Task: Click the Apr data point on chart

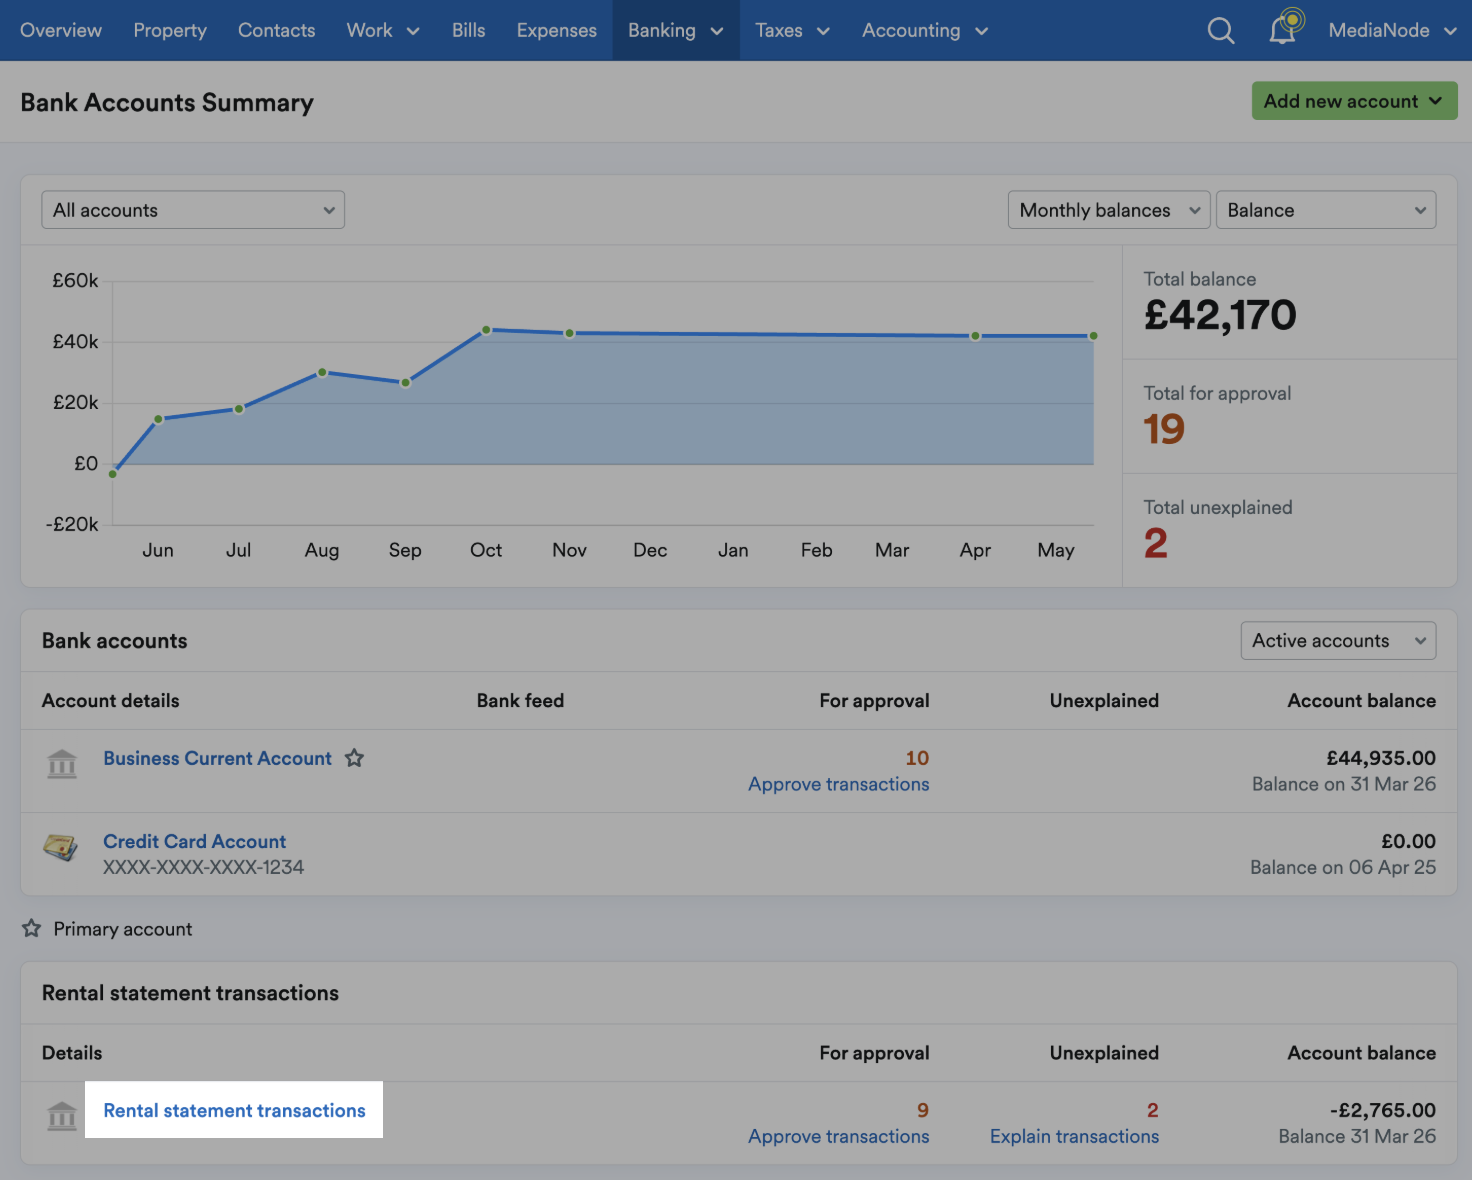Action: (975, 336)
